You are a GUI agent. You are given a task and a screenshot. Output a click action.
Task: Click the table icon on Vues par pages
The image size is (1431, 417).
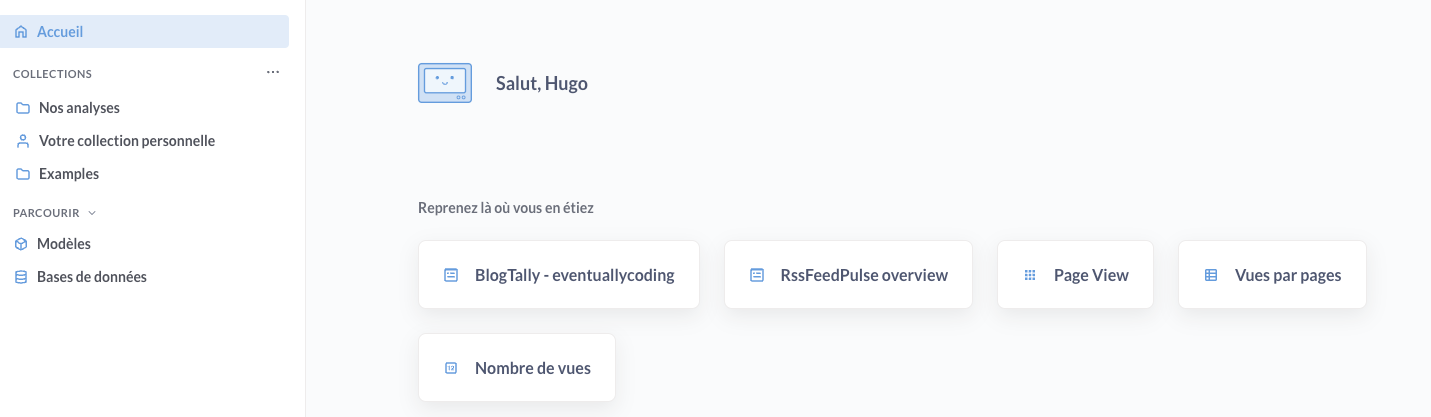click(x=1211, y=275)
